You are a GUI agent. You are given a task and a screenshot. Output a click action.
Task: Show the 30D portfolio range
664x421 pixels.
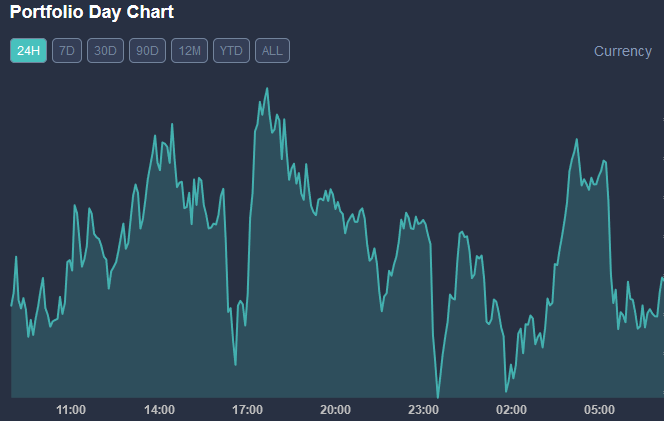click(x=105, y=51)
